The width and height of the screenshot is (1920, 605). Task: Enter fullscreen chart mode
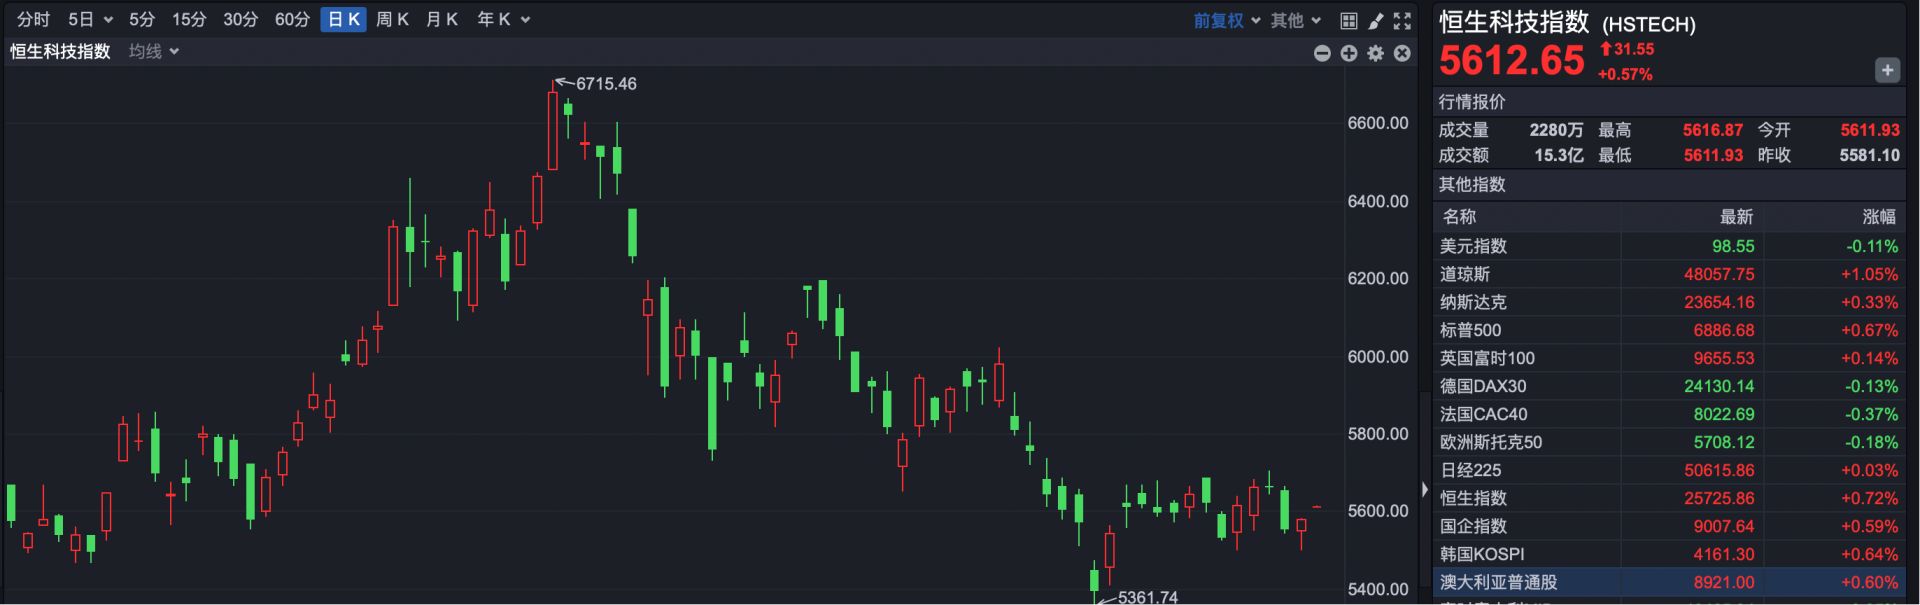1403,20
